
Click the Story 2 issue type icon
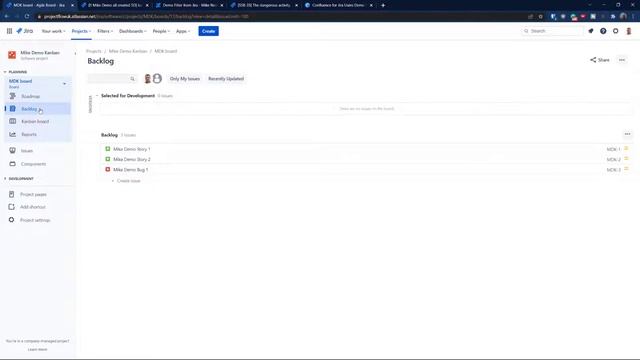click(108, 159)
